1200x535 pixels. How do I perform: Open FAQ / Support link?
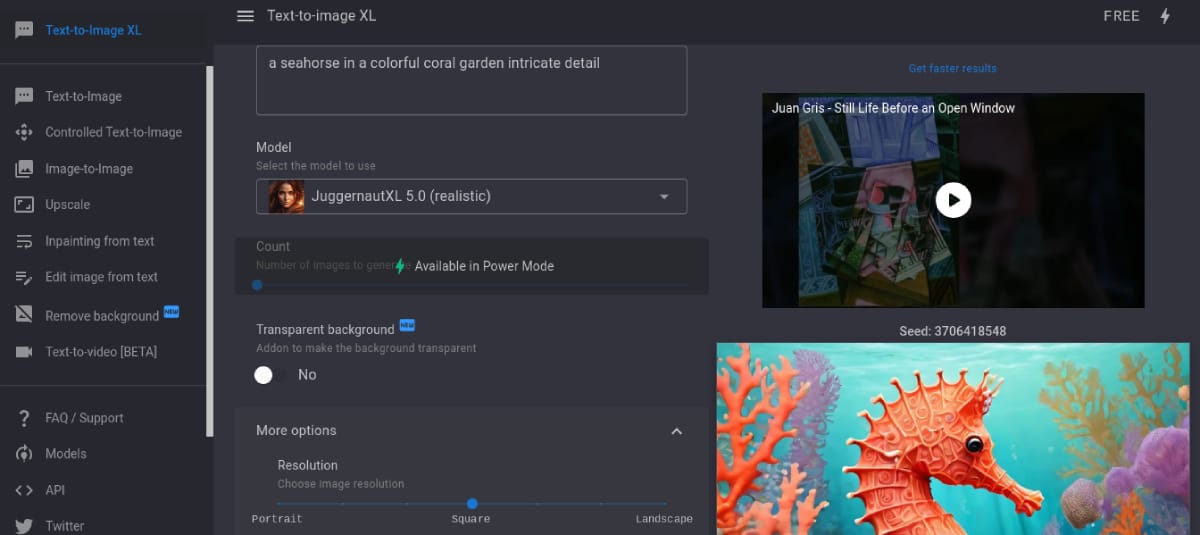pyautogui.click(x=84, y=418)
